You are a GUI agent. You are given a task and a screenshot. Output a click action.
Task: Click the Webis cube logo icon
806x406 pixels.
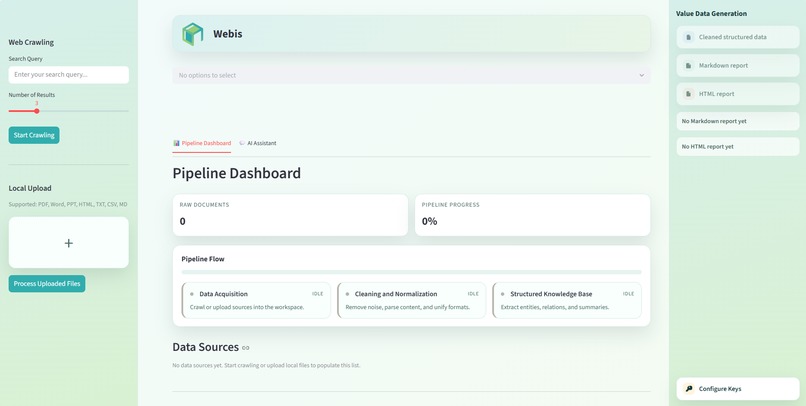point(193,34)
